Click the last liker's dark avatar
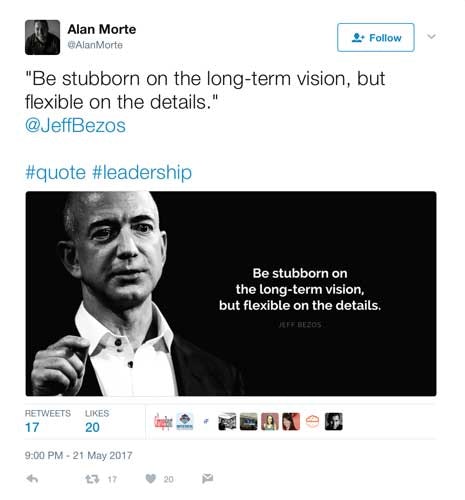The image size is (465, 500). (x=334, y=421)
